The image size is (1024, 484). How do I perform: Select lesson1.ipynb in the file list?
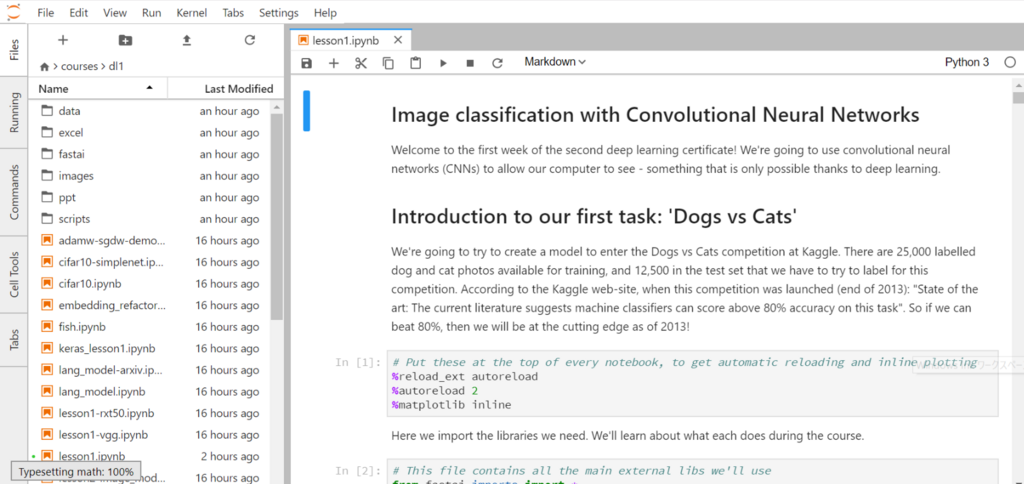[149, 456]
